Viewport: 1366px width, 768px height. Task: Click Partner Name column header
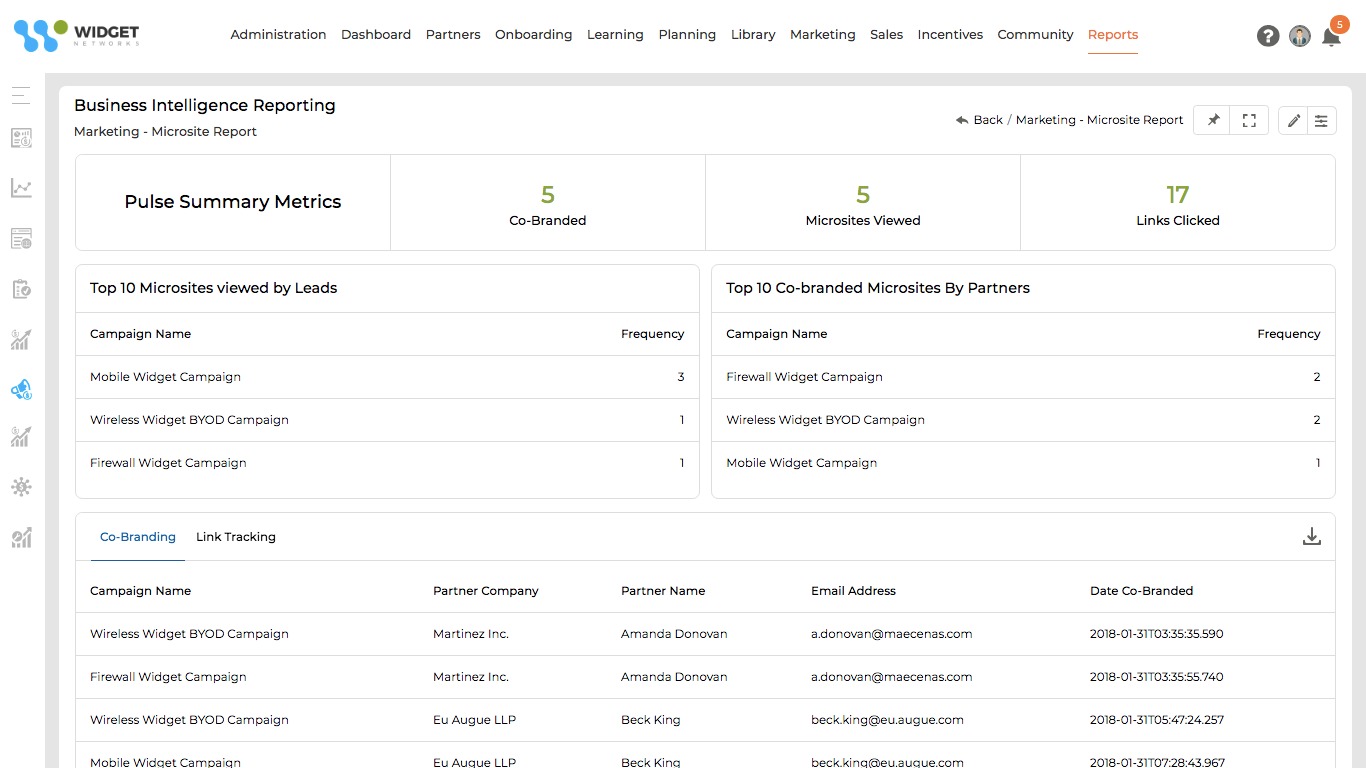pyautogui.click(x=663, y=591)
